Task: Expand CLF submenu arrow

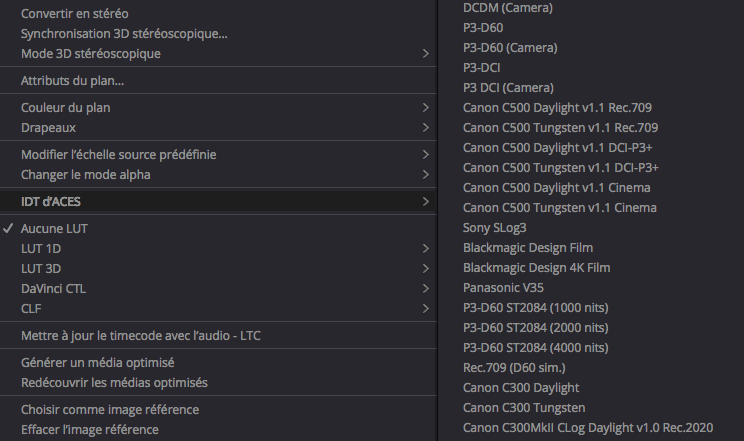Action: pos(426,309)
